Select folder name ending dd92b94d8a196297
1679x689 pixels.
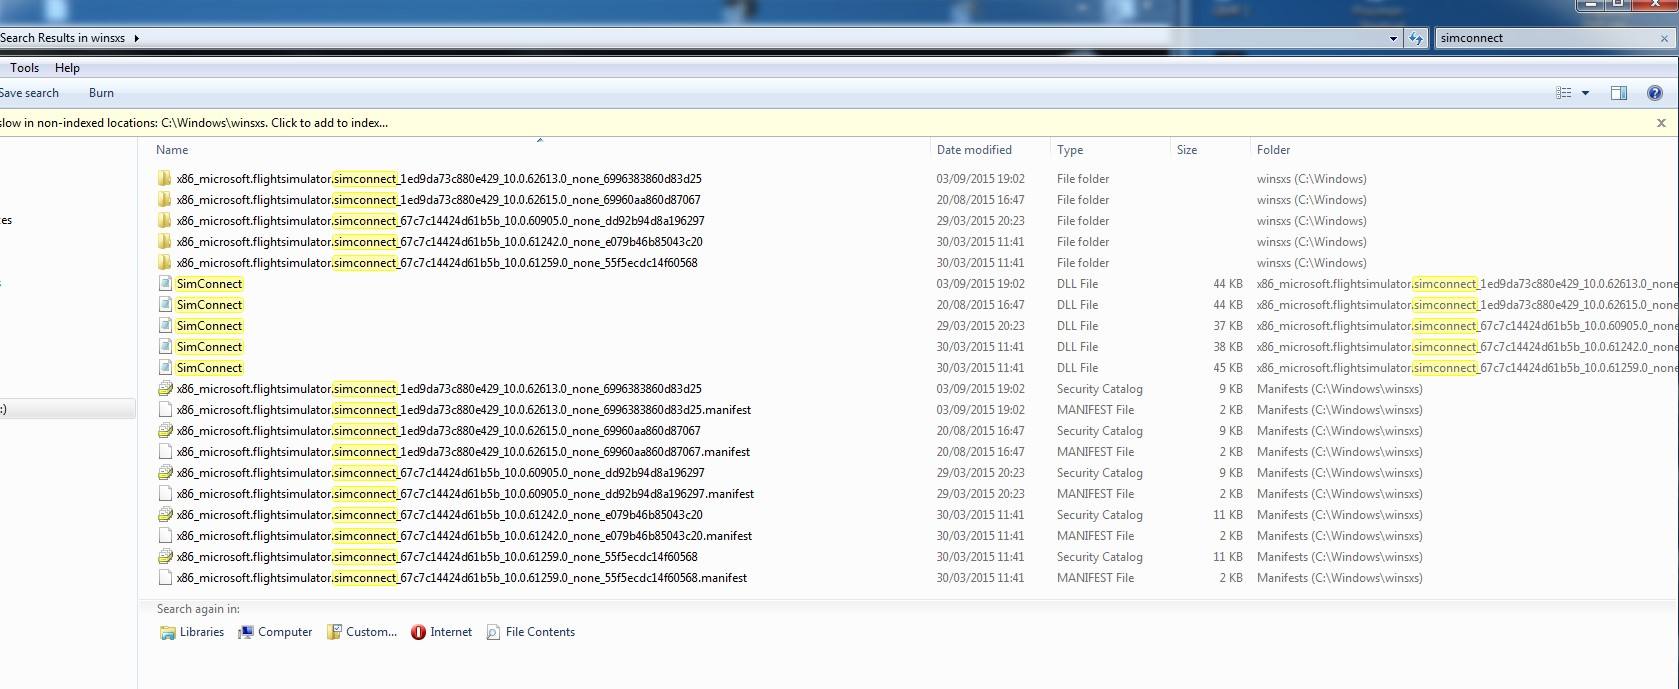[440, 221]
